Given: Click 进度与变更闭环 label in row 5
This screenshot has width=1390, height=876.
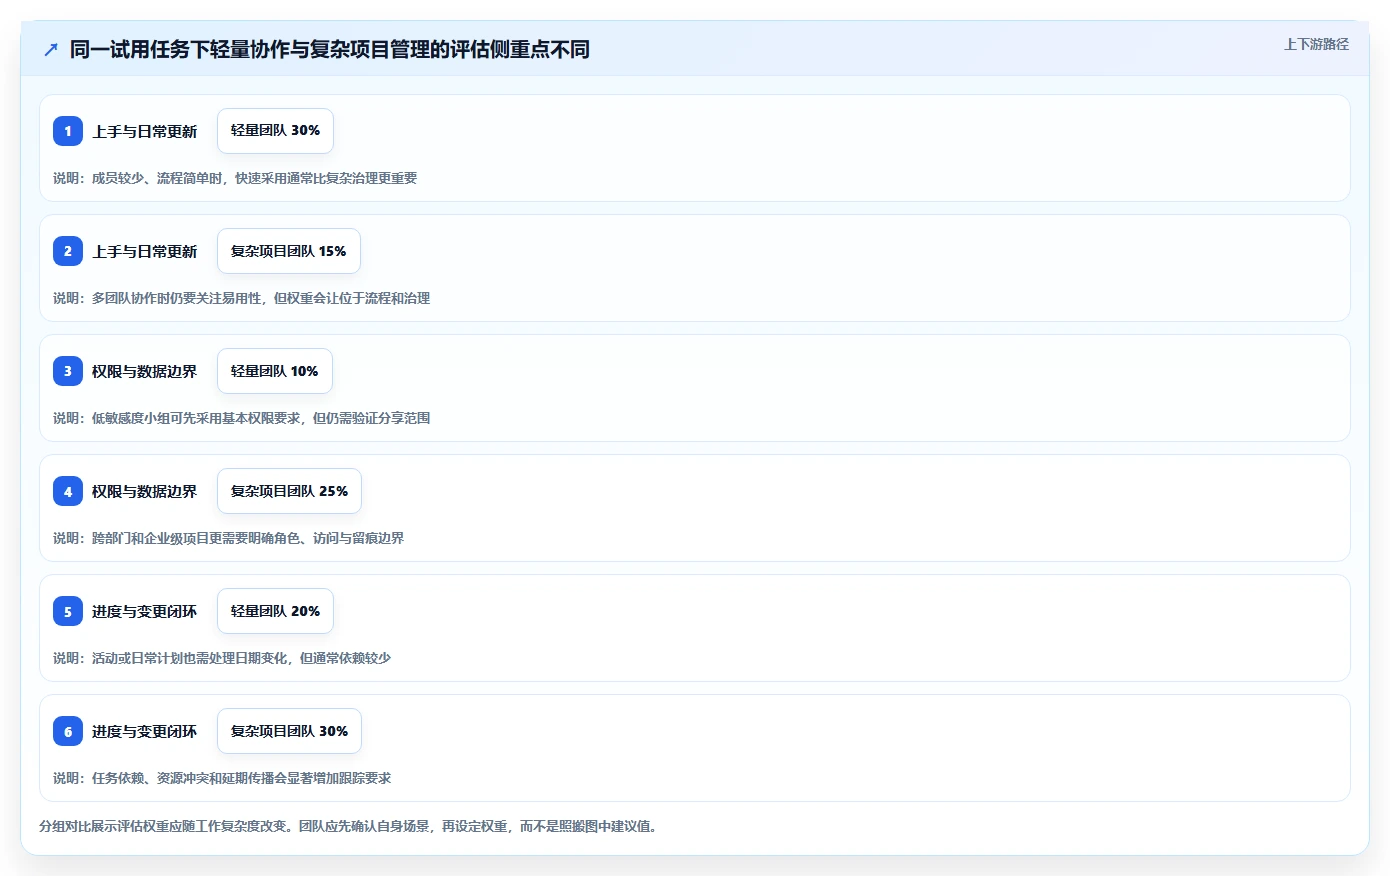Looking at the screenshot, I should click(145, 611).
